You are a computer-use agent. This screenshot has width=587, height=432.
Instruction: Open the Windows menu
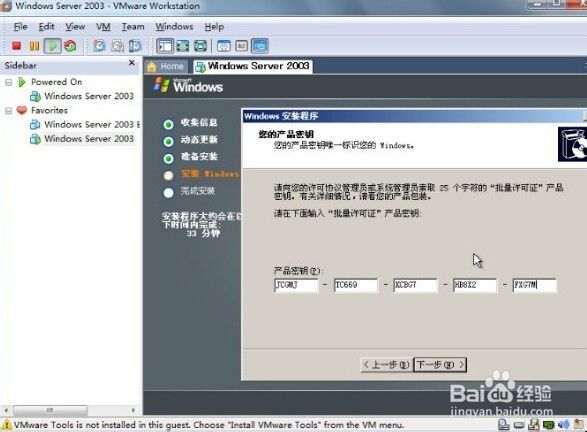(x=174, y=27)
